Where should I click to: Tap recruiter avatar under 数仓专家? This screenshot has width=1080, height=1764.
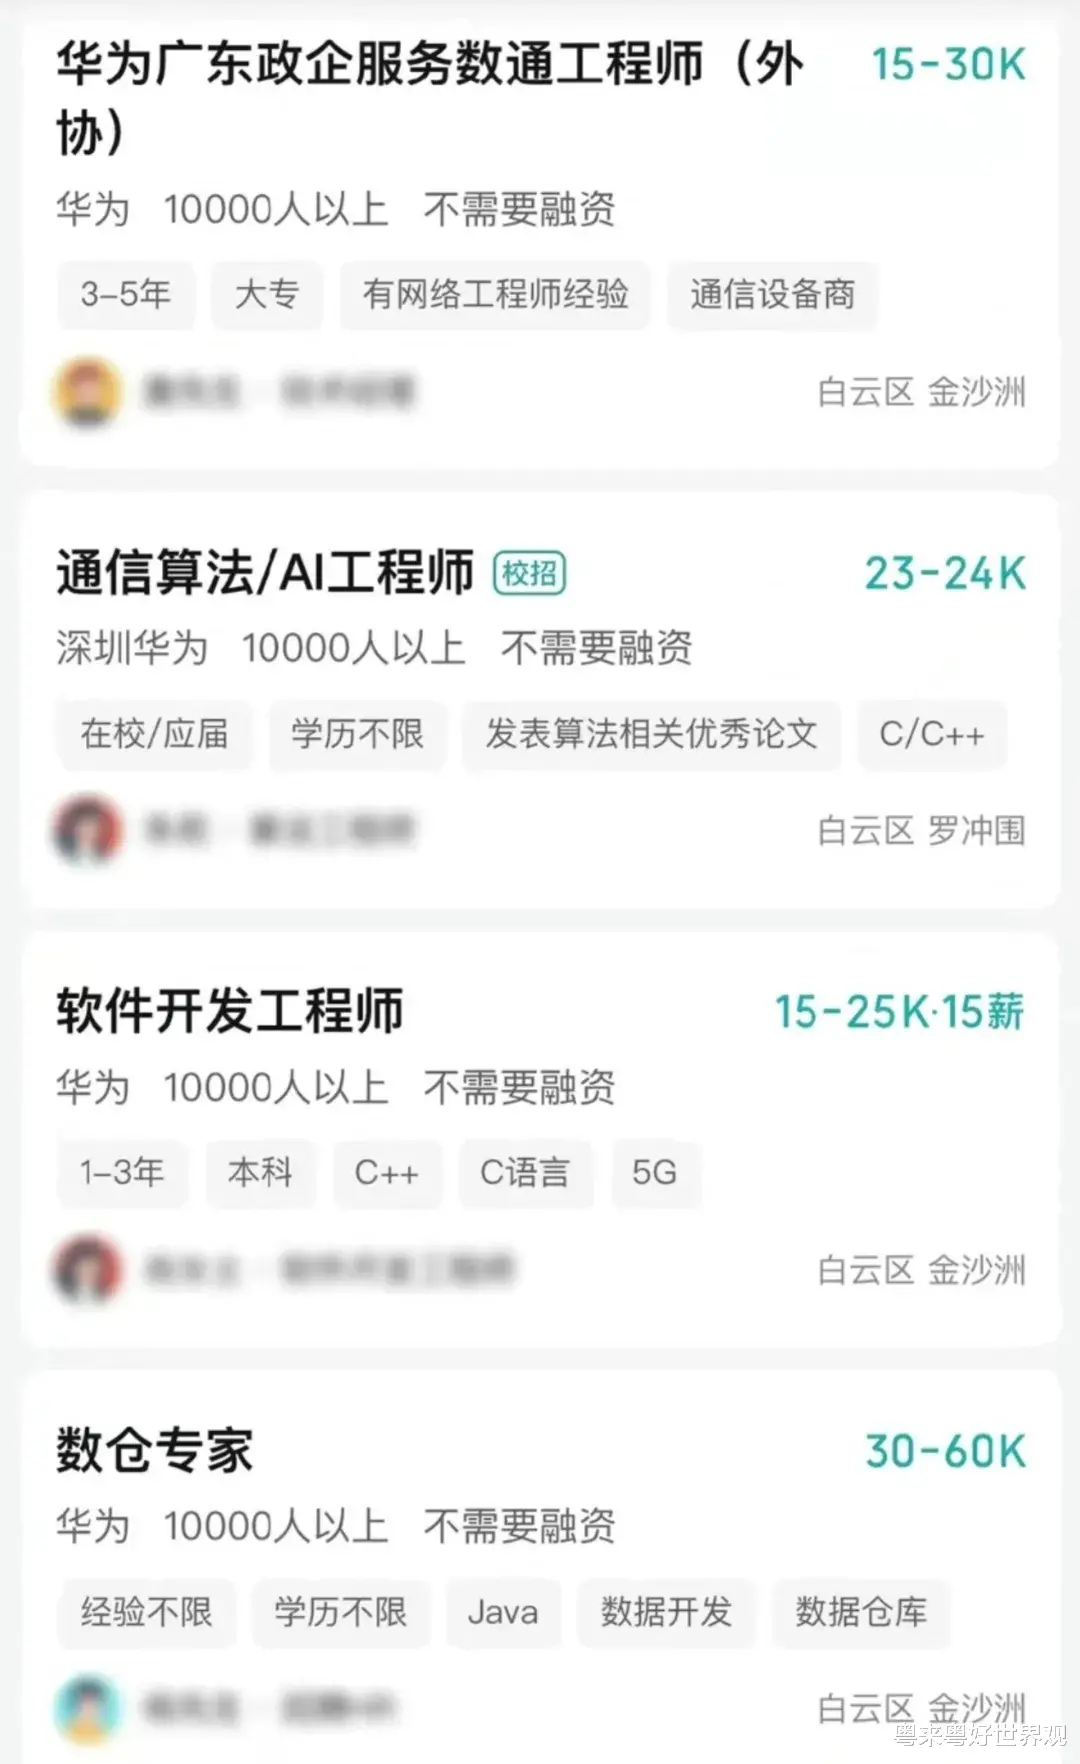tap(87, 1708)
